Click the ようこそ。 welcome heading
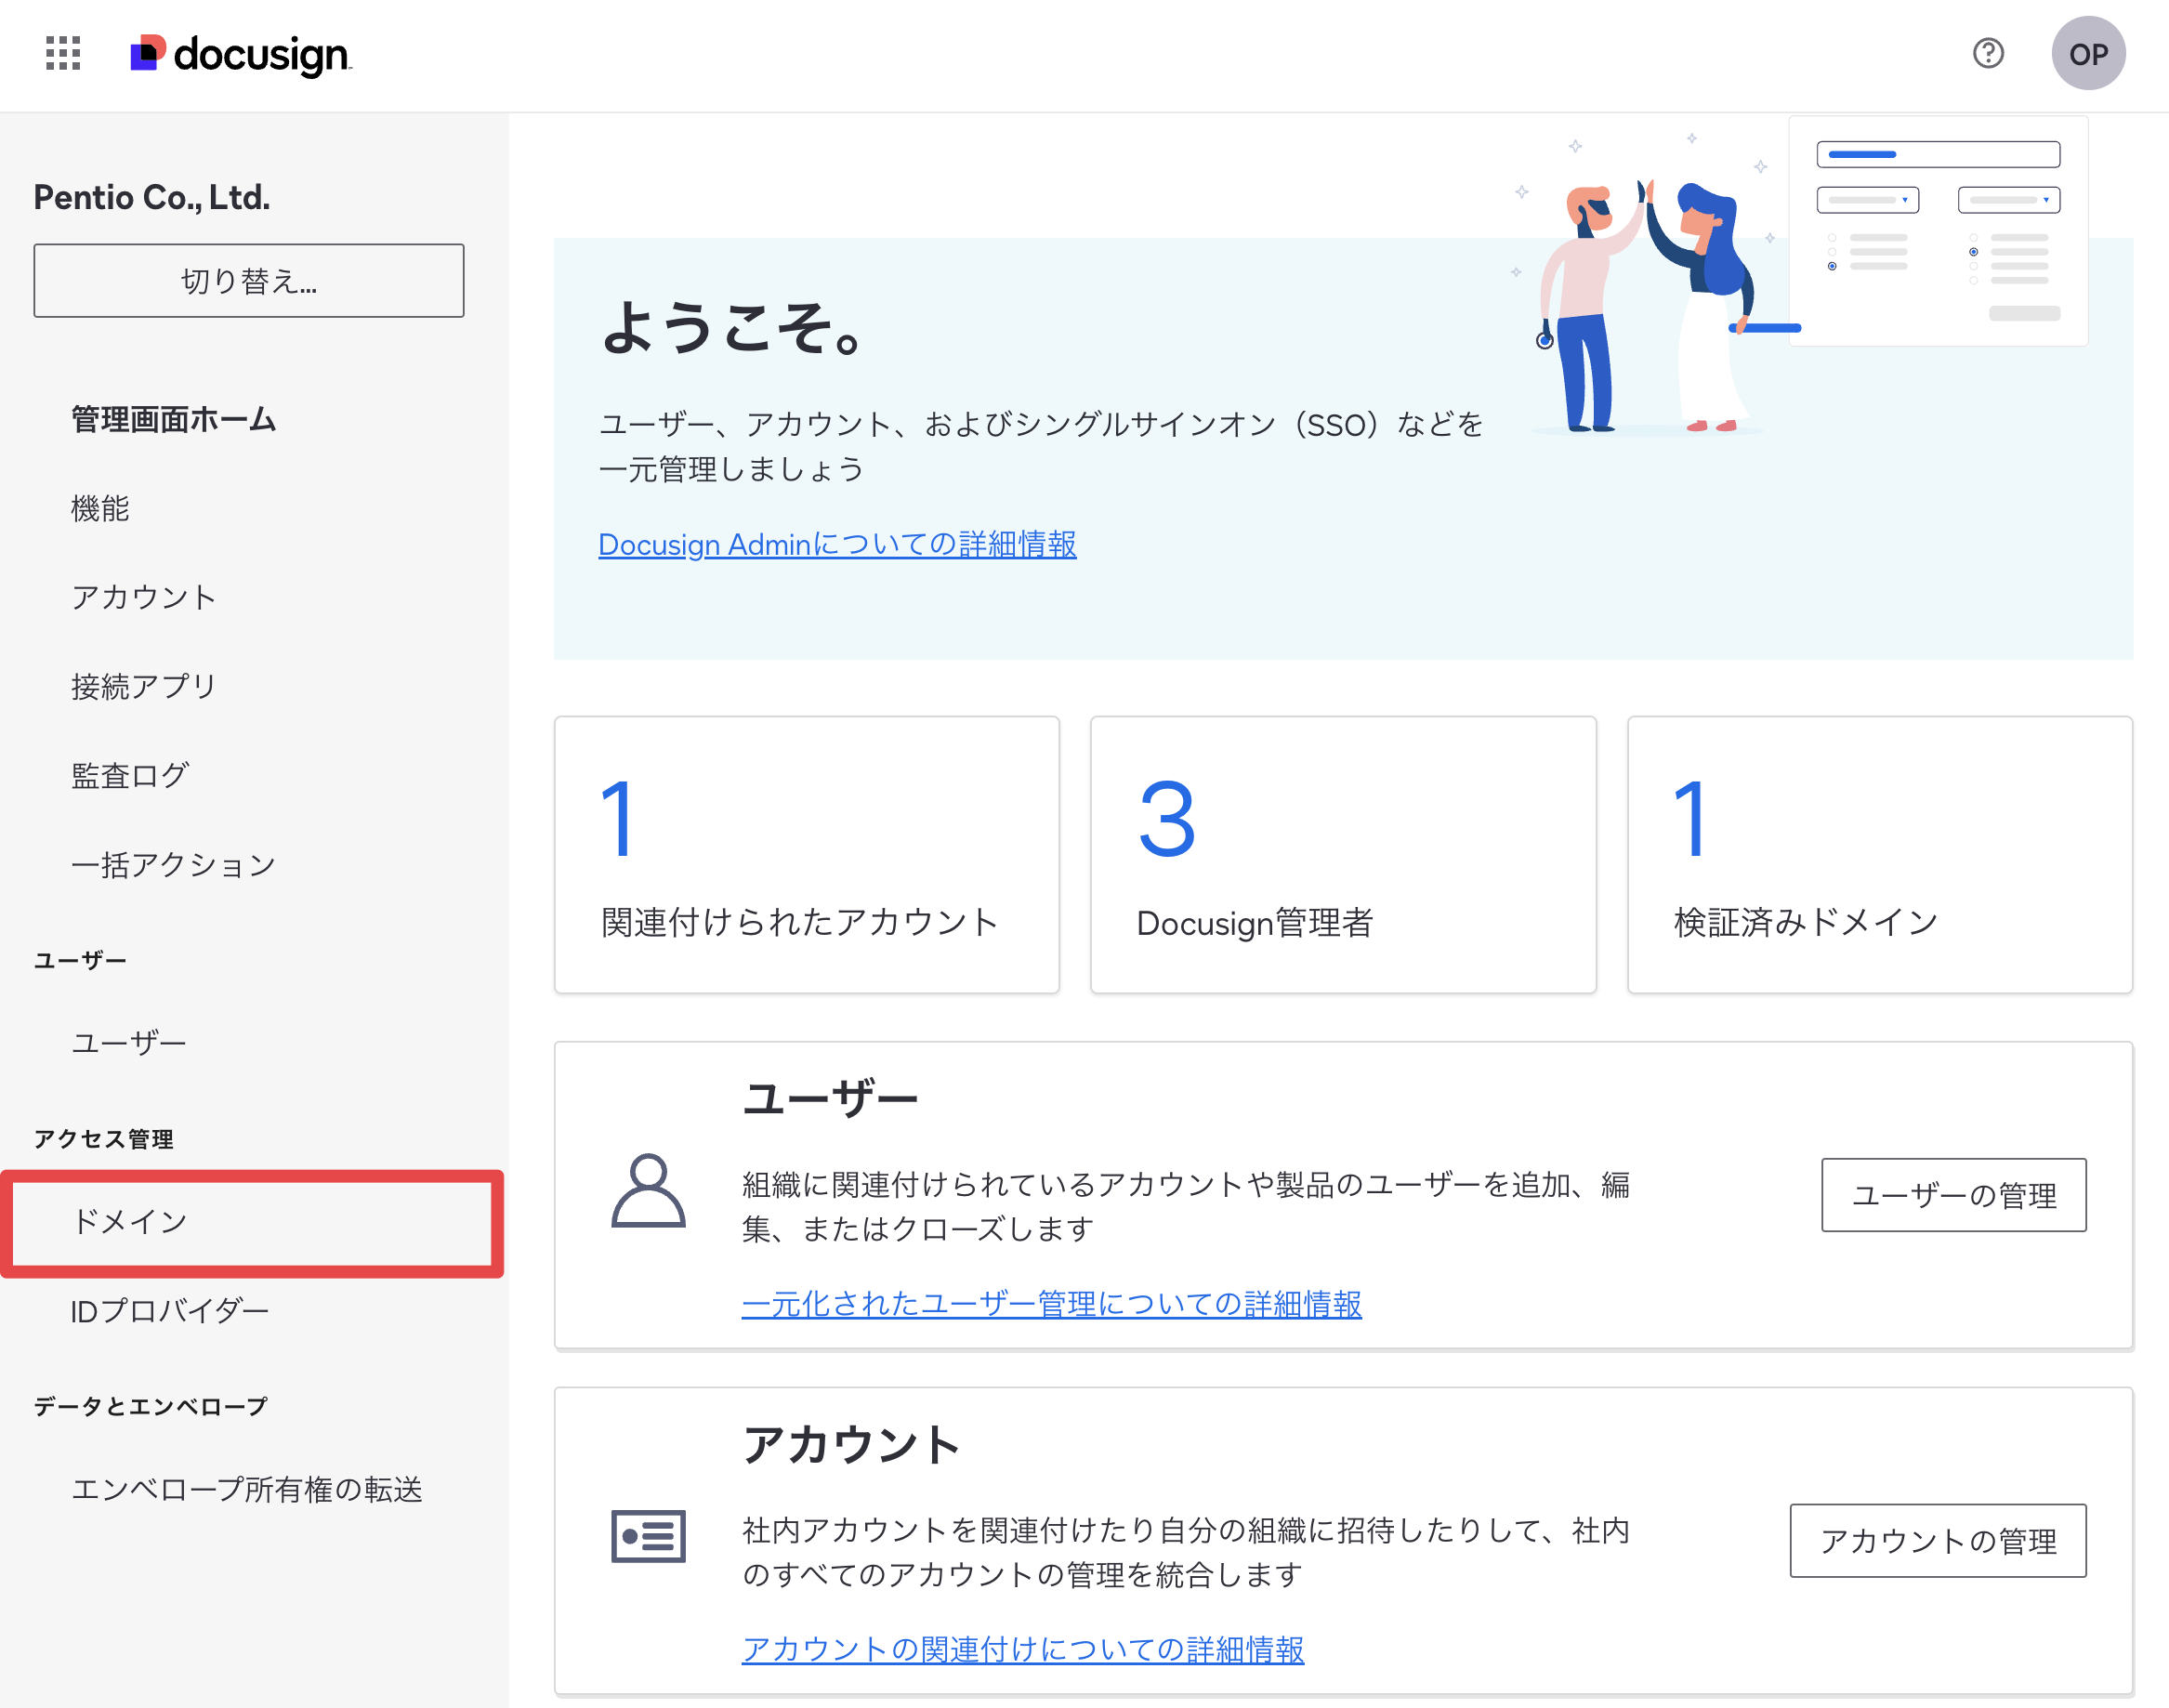Viewport: 2169px width, 1708px height. 732,328
